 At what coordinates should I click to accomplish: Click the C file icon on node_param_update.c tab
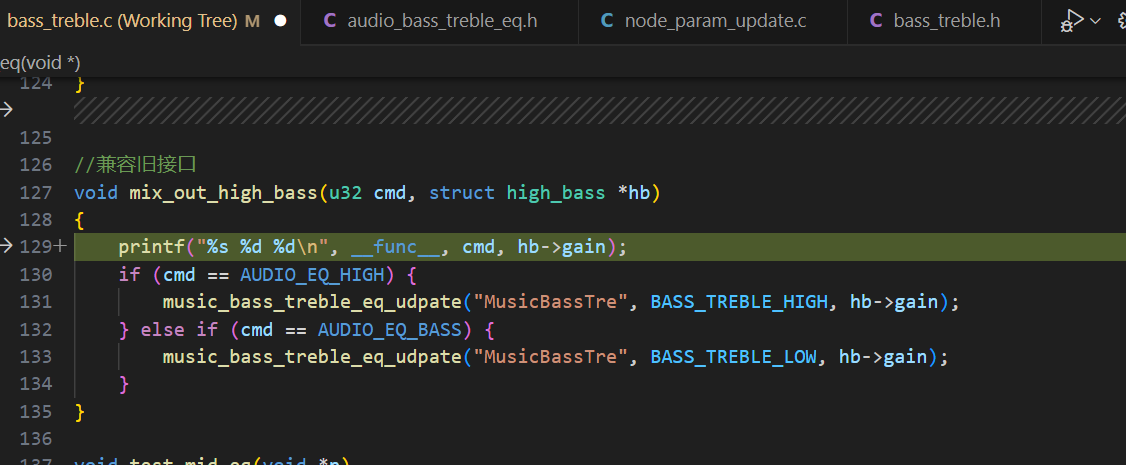tap(607, 21)
